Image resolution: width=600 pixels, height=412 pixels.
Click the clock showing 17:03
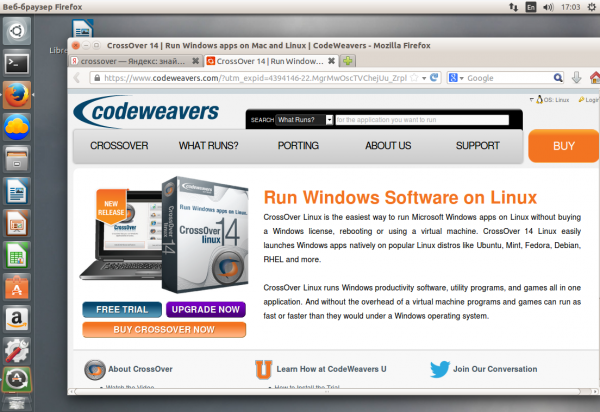point(570,7)
